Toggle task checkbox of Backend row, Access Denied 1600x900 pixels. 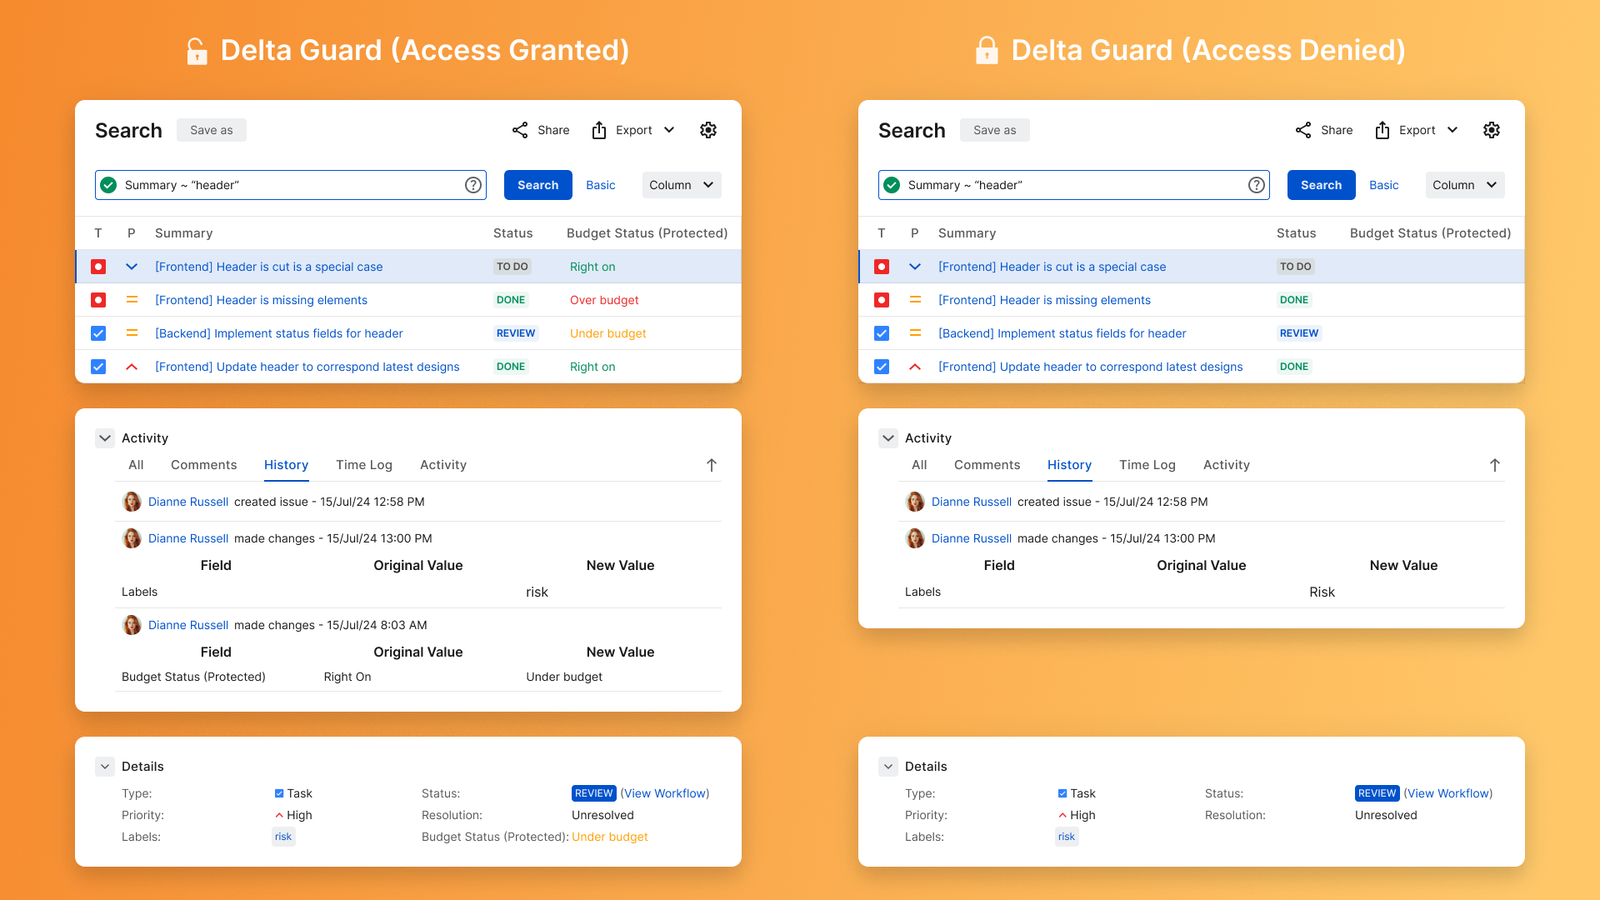click(x=881, y=333)
